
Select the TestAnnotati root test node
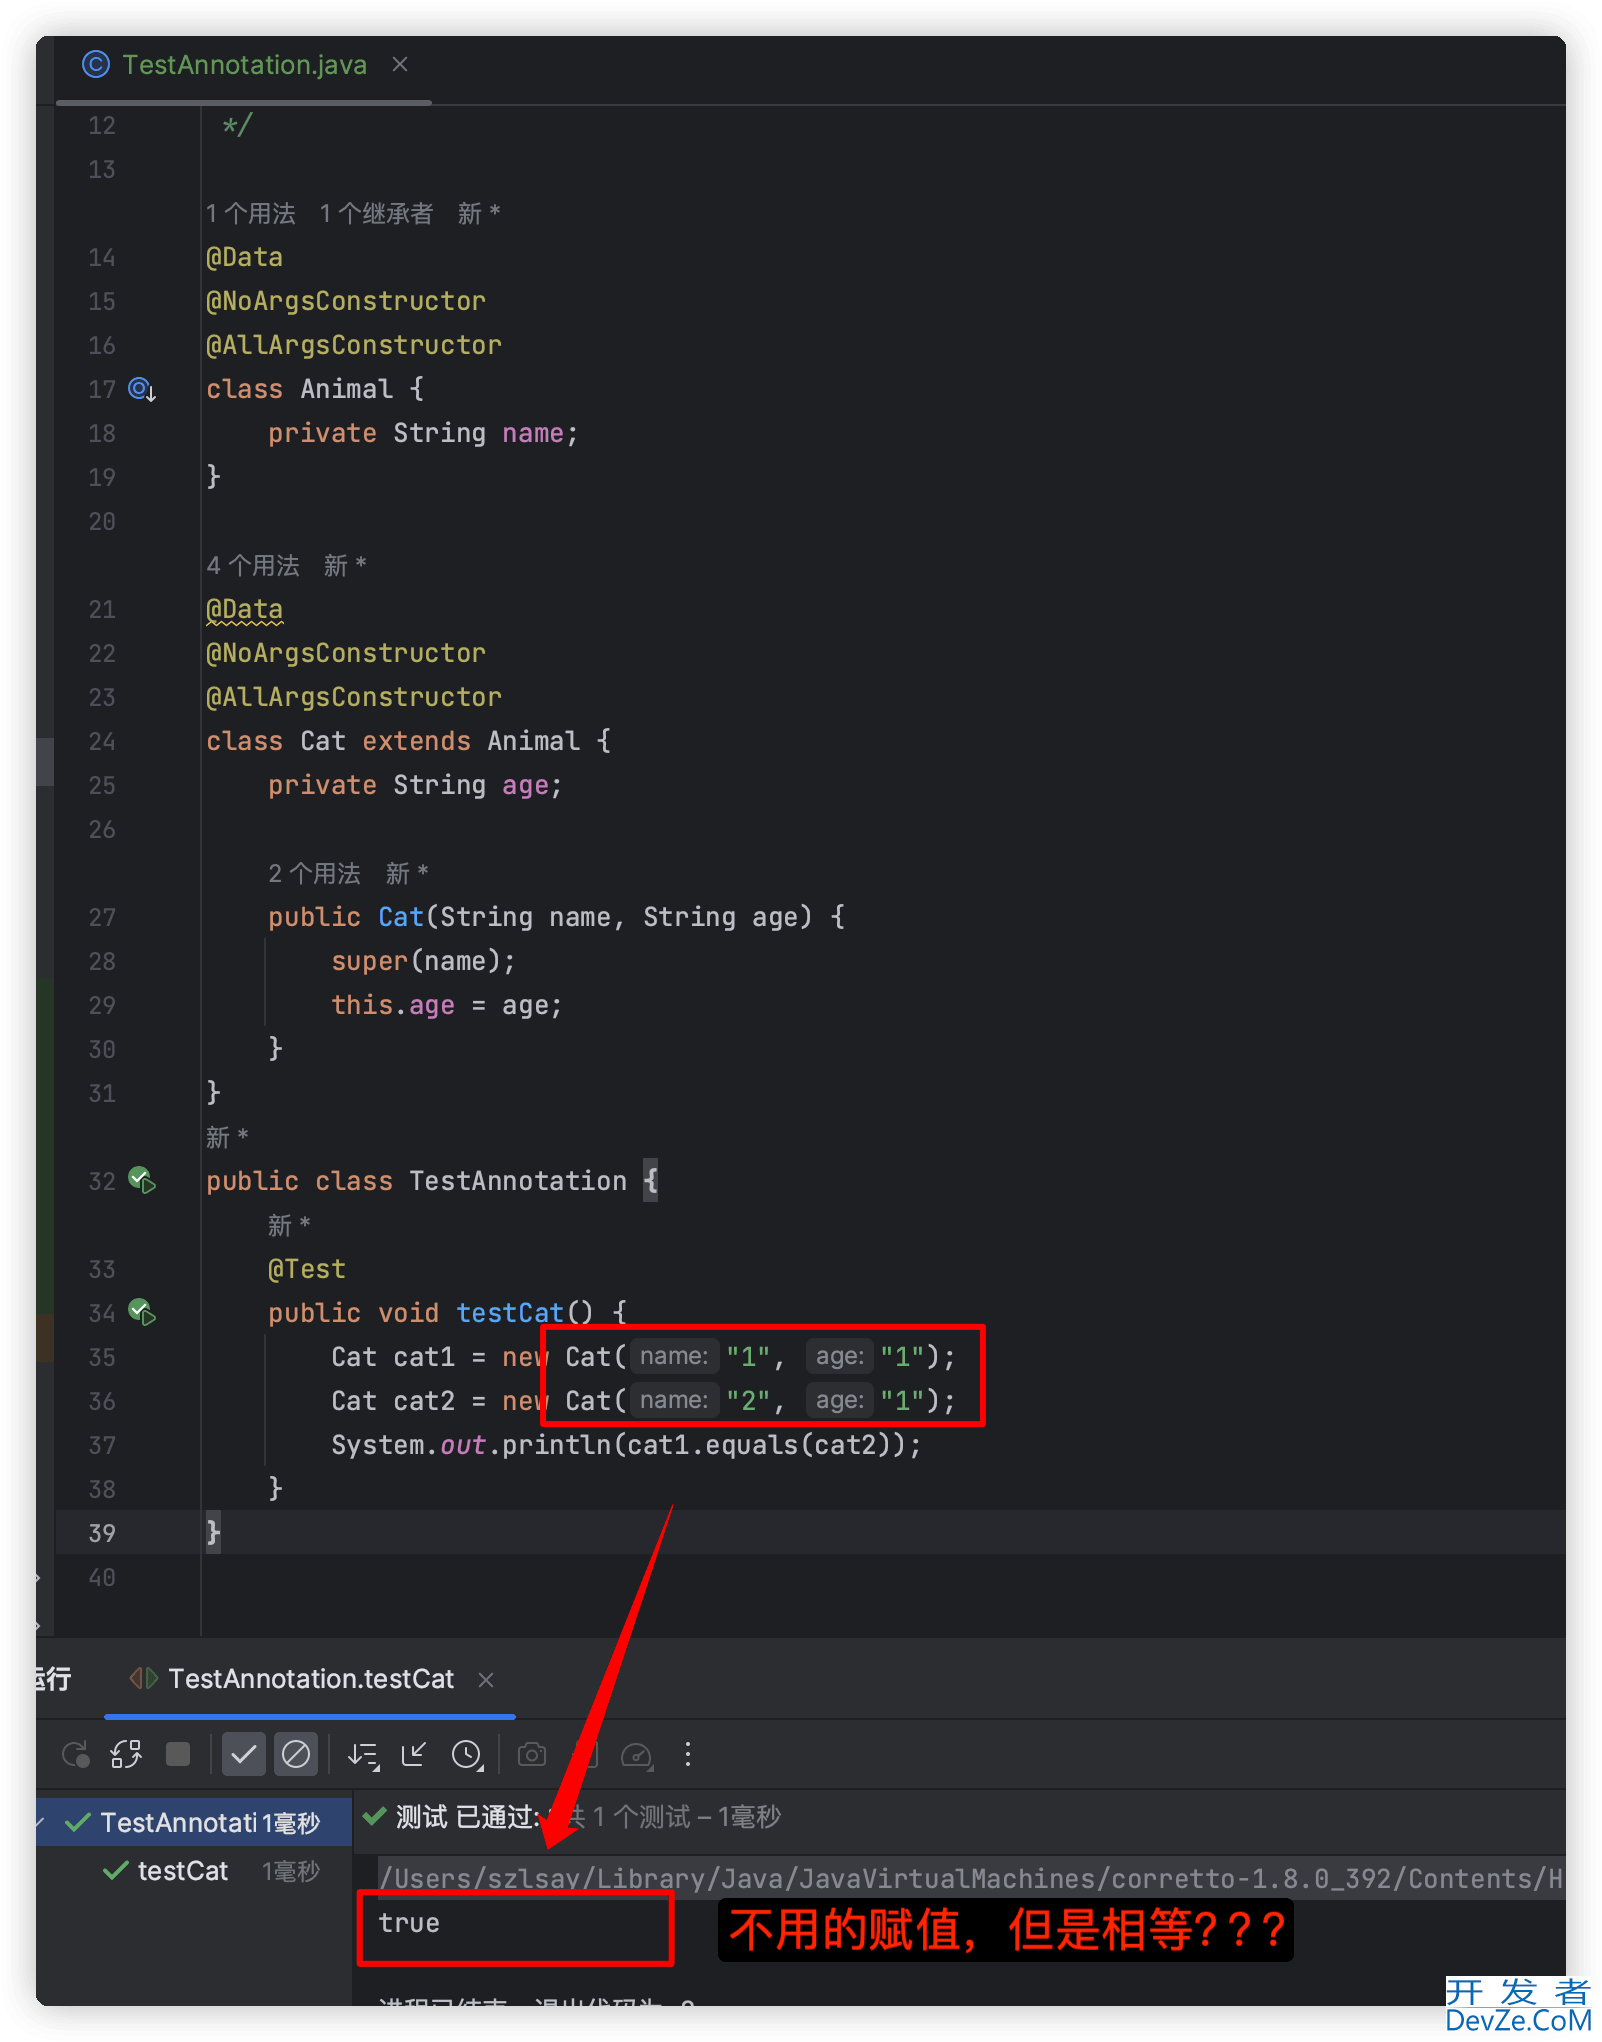coord(194,1823)
